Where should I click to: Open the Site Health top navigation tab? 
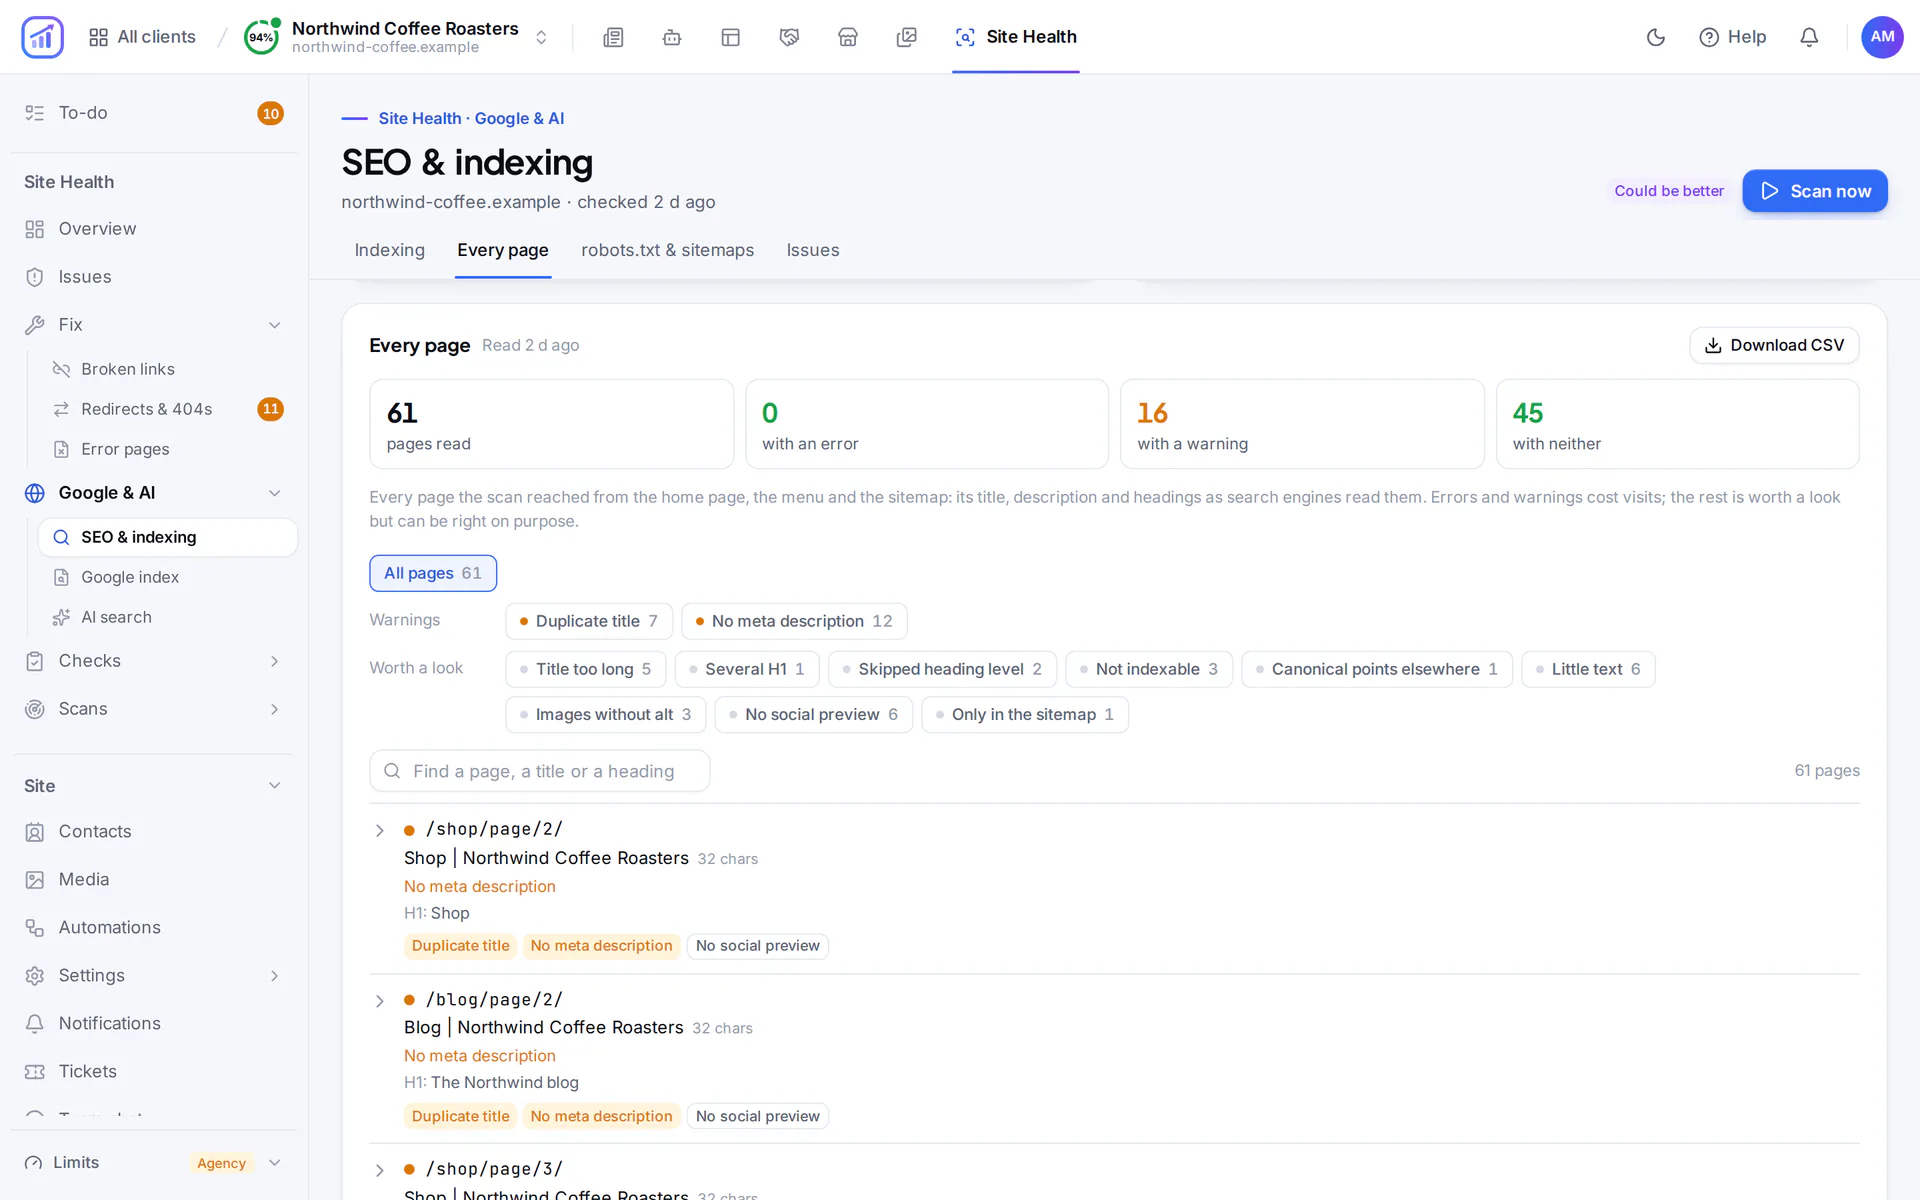point(1015,37)
